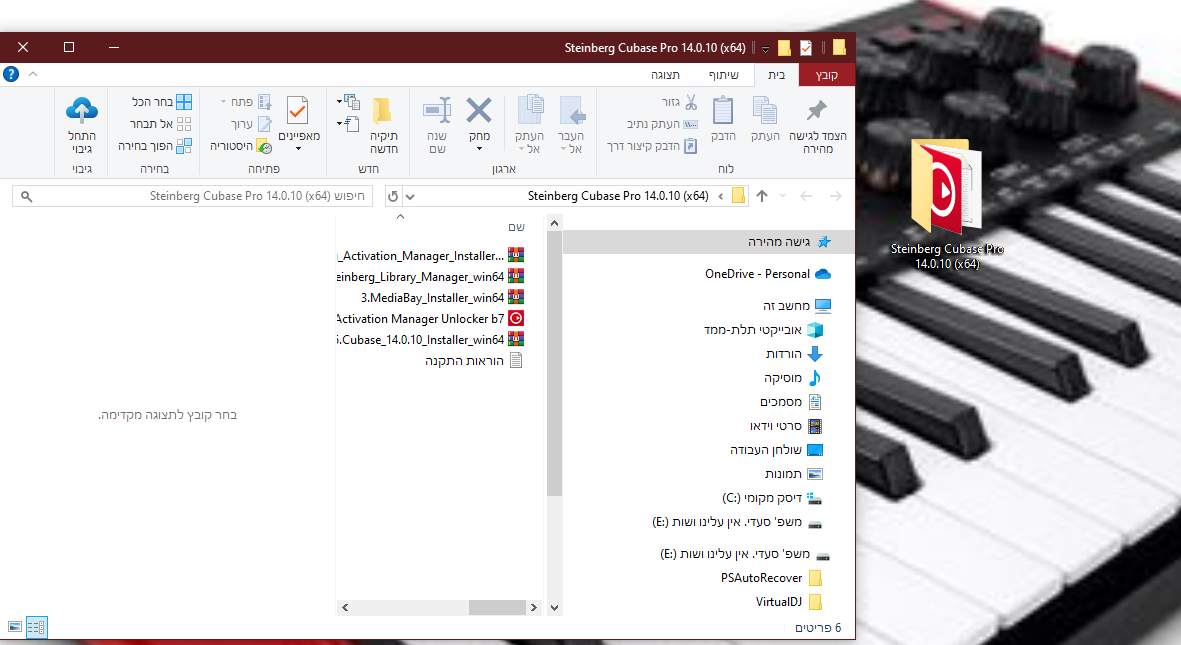Switch to the Share (שיתוף) tab
Image resolution: width=1181 pixels, height=645 pixels.
click(723, 75)
